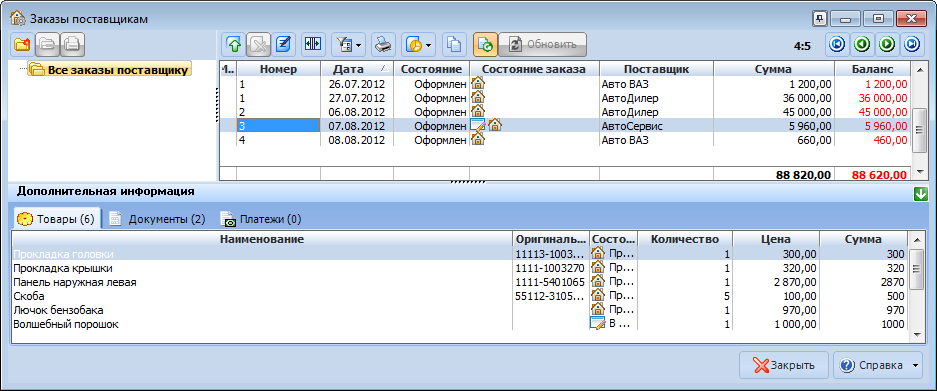Click the Обновить refresh button
This screenshot has width=937, height=391.
[x=543, y=44]
